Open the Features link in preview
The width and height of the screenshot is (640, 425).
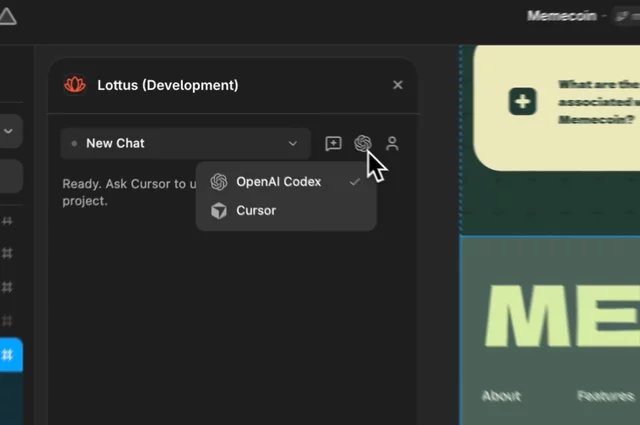click(x=606, y=396)
